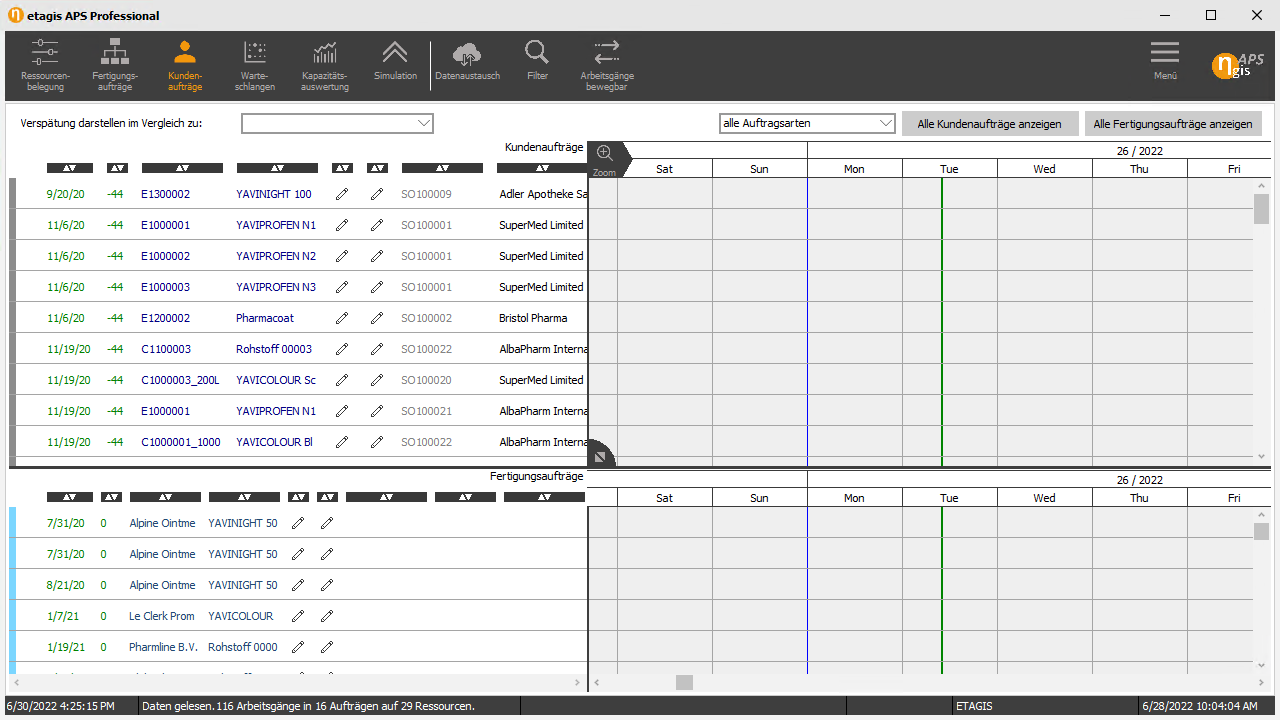
Task: Select Alpine Ointme row dated 8/21/20
Action: point(162,585)
